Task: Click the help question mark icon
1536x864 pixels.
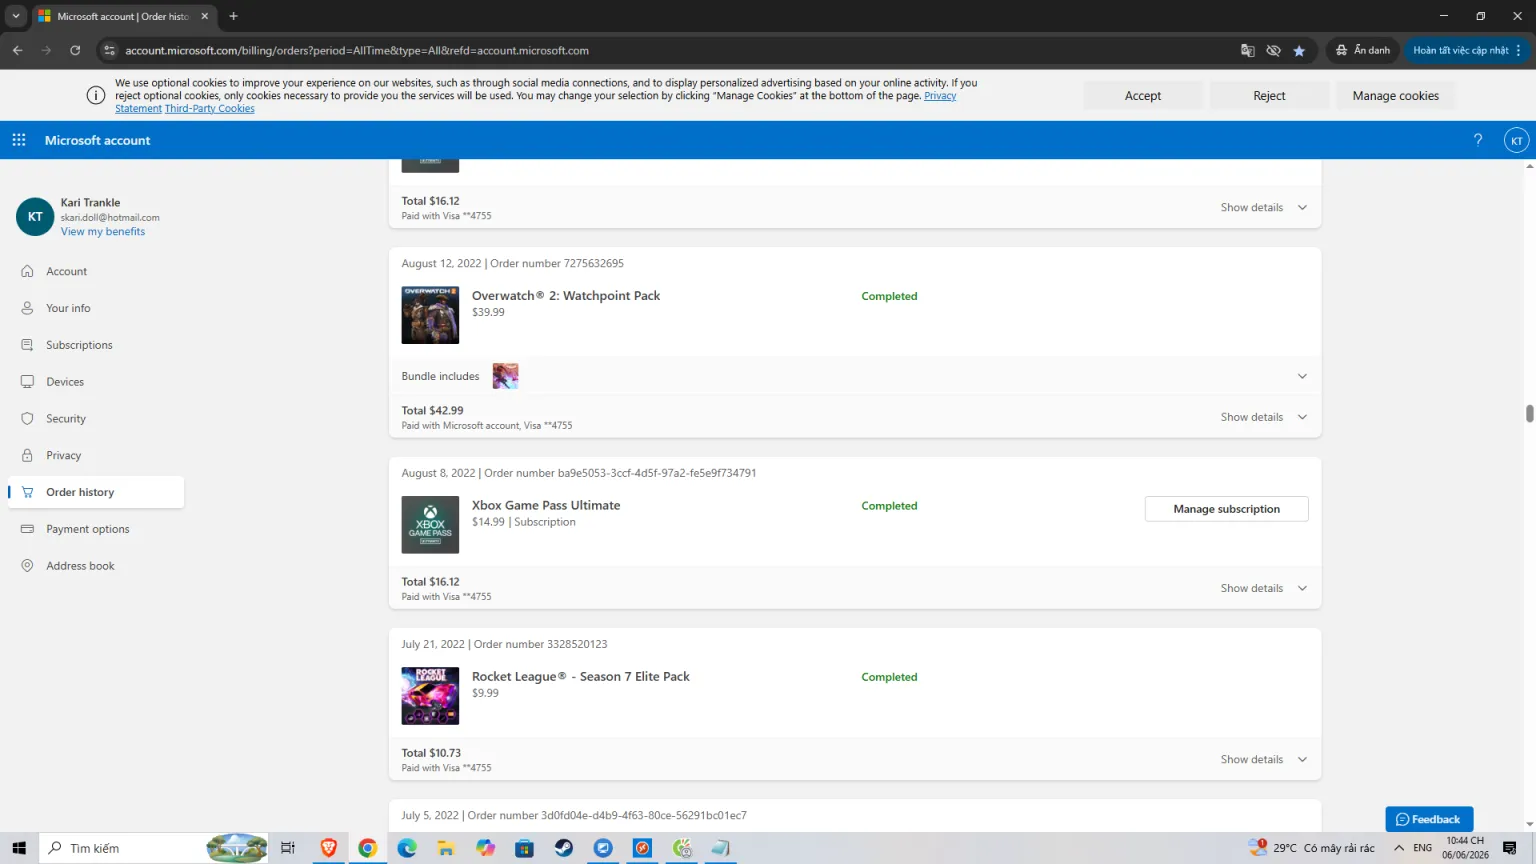Action: (x=1478, y=140)
